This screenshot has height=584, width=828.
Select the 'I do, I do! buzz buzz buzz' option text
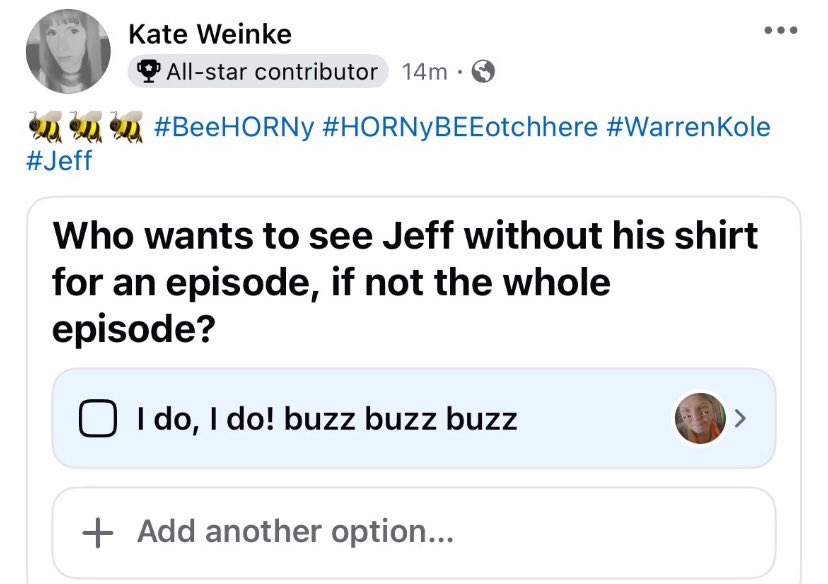tap(327, 419)
